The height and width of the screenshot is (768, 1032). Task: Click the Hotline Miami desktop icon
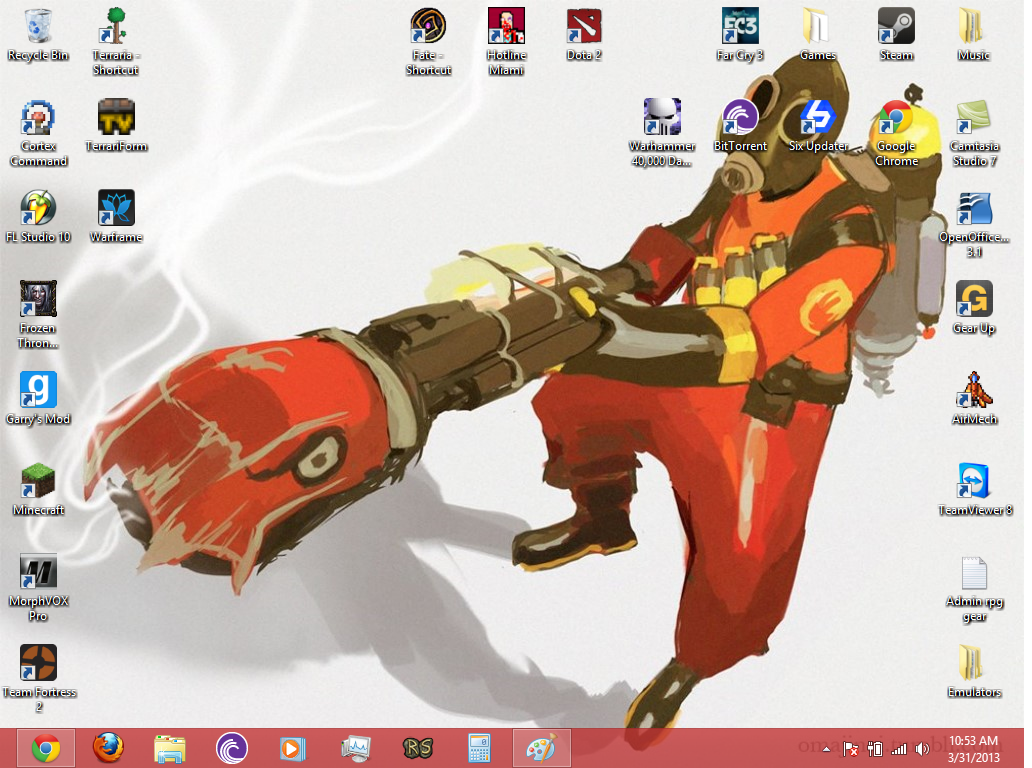(x=506, y=41)
